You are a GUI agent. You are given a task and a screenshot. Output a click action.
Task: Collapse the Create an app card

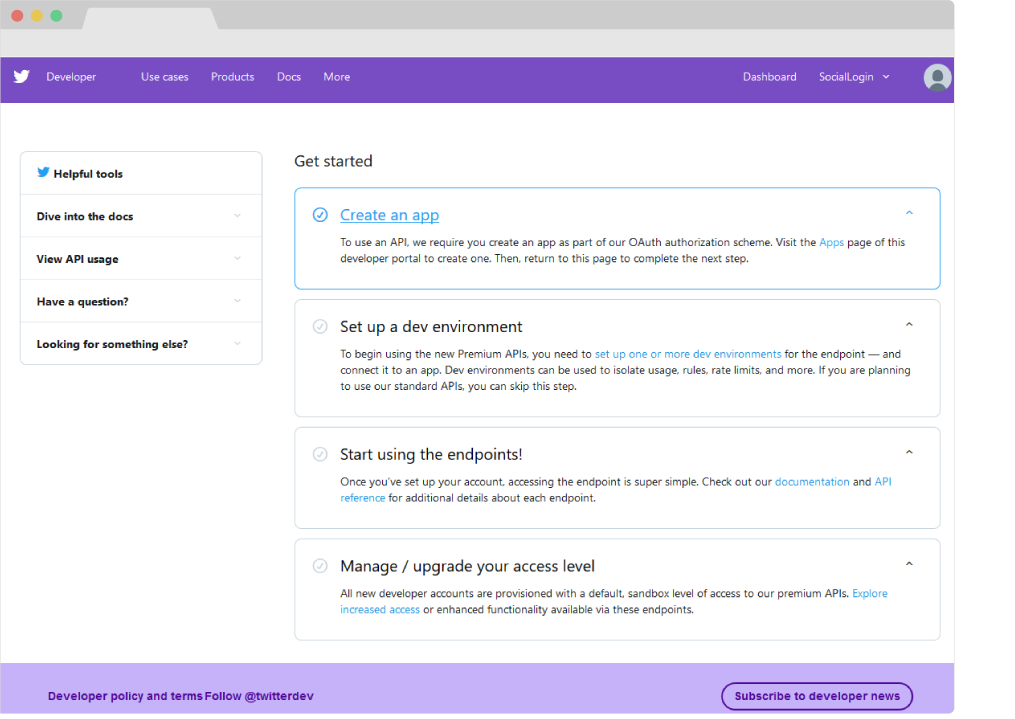pos(909,213)
